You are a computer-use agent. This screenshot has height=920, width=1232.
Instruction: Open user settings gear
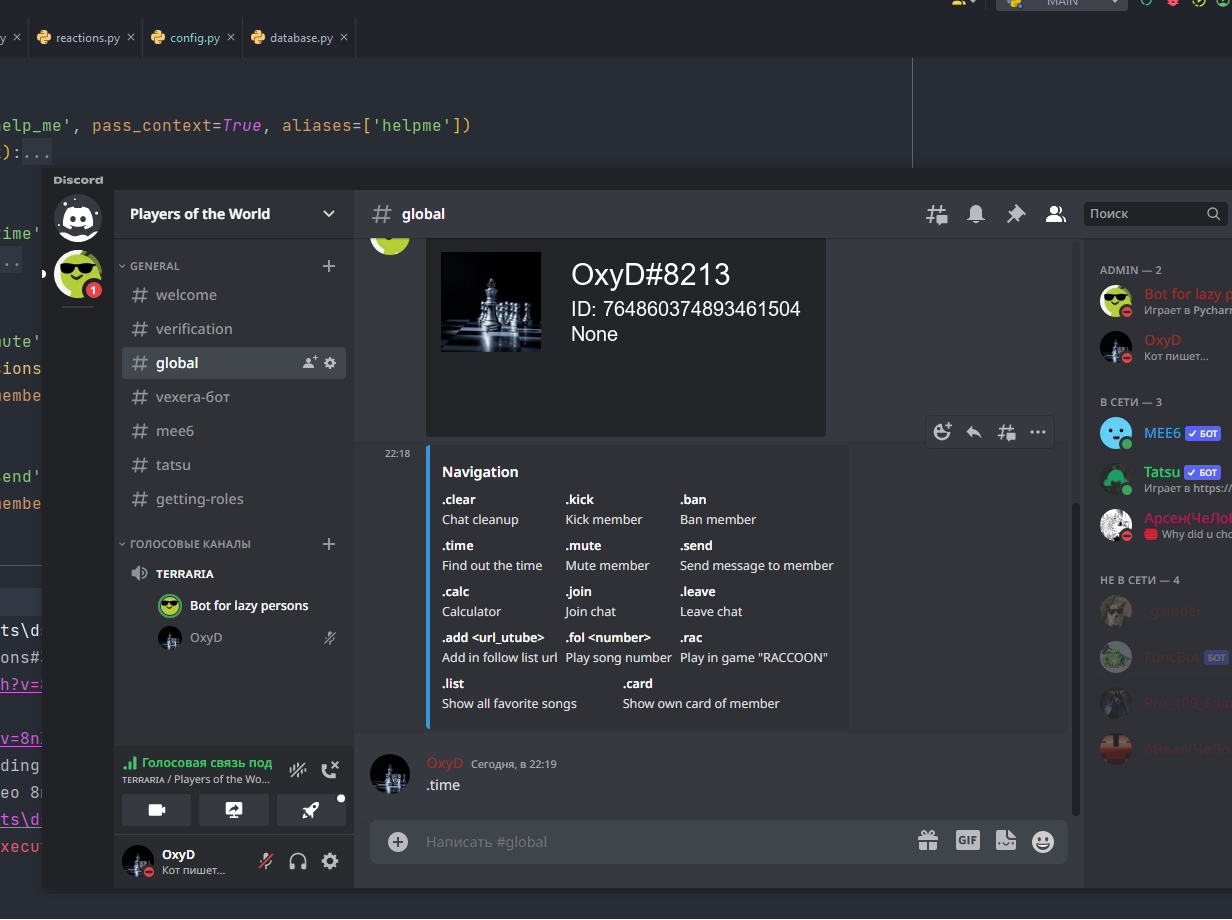pyautogui.click(x=330, y=861)
